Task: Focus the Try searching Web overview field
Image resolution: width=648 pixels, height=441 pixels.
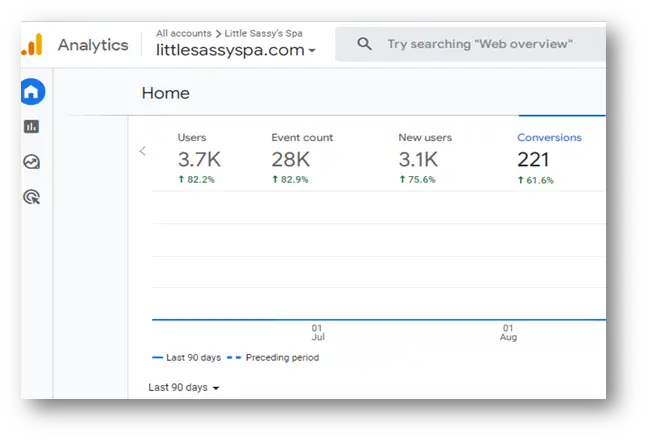Action: pos(480,44)
